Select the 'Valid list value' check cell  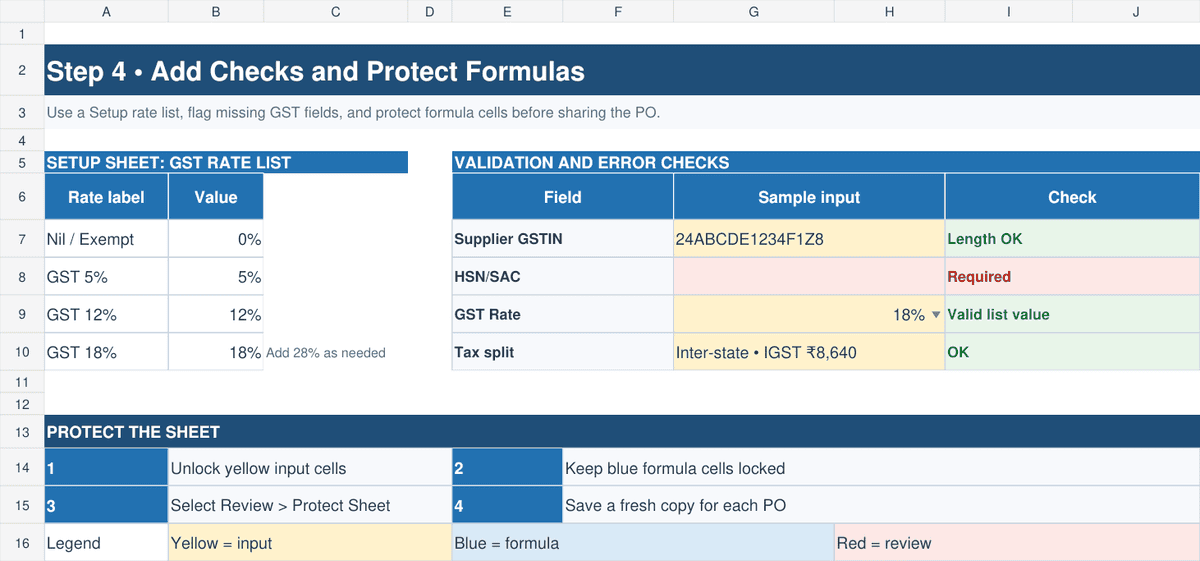tap(1072, 315)
